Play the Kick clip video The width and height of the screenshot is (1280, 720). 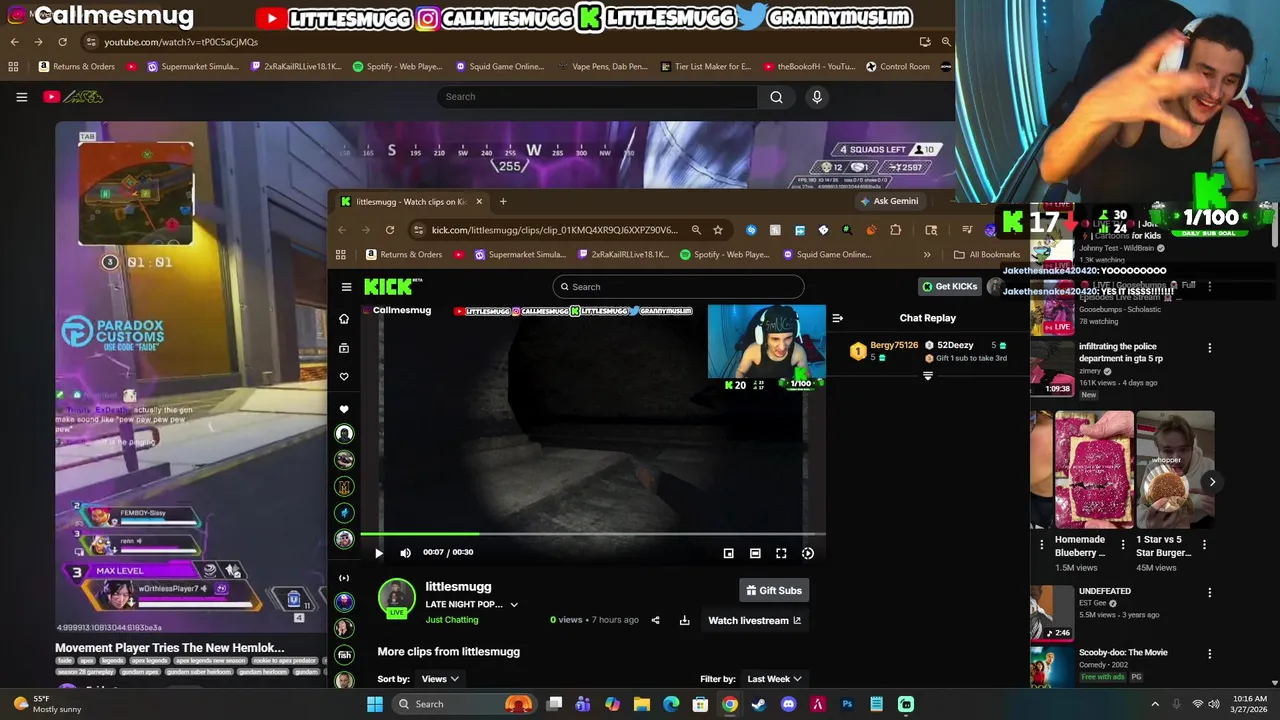(378, 553)
